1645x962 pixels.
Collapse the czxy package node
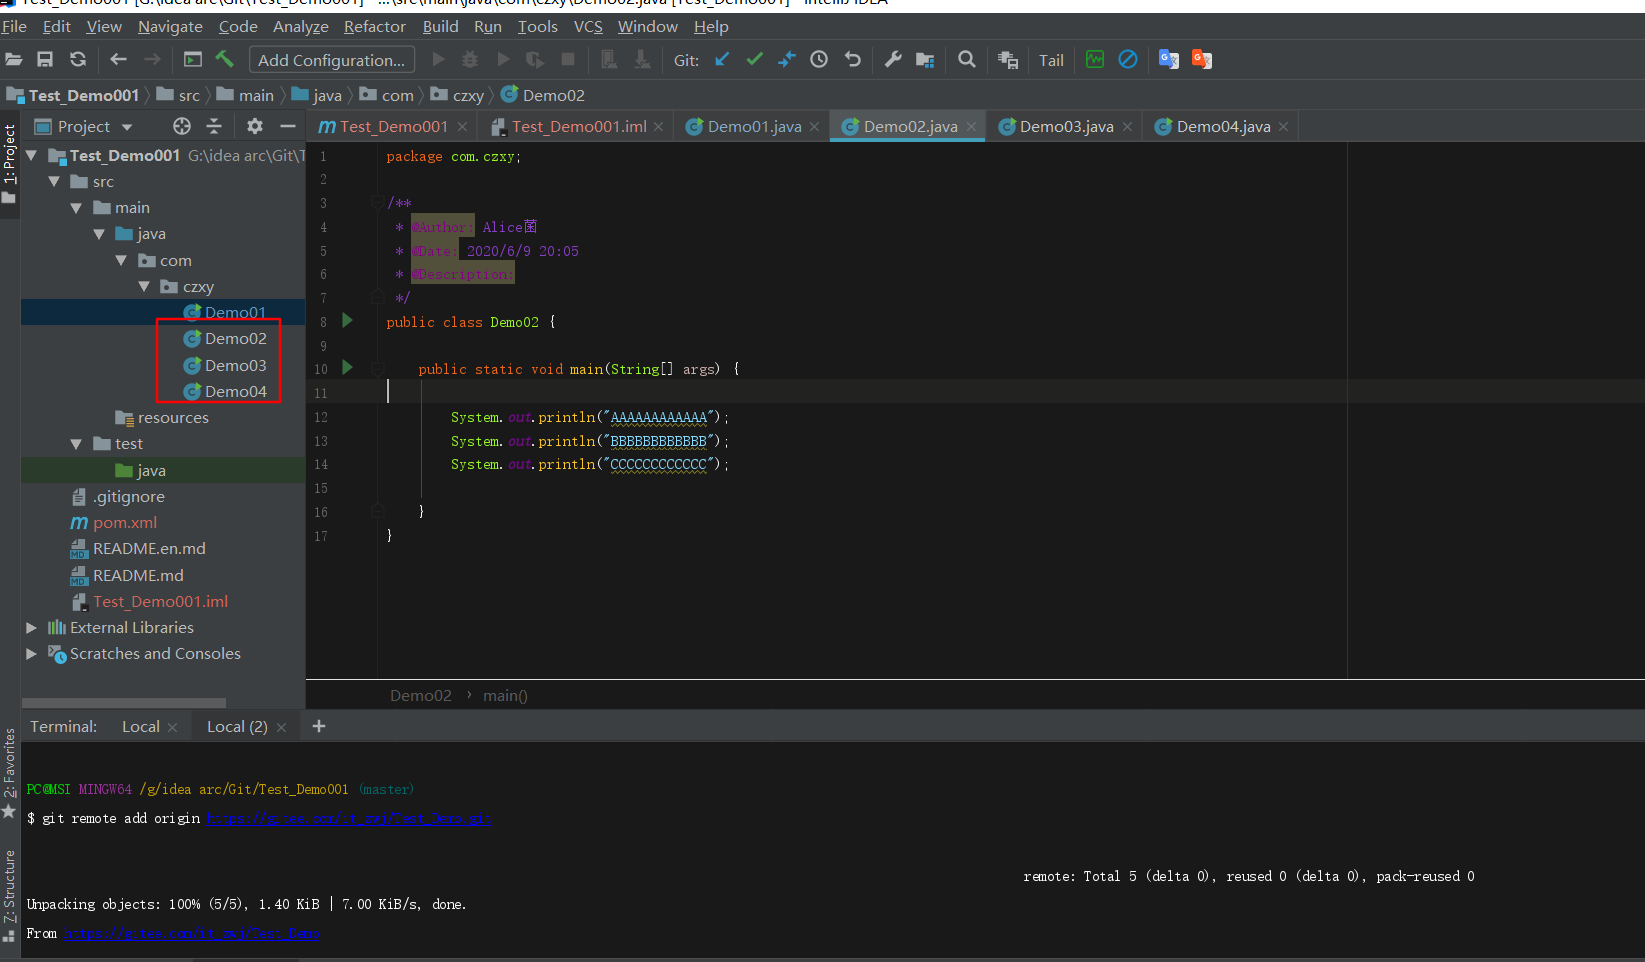point(144,286)
